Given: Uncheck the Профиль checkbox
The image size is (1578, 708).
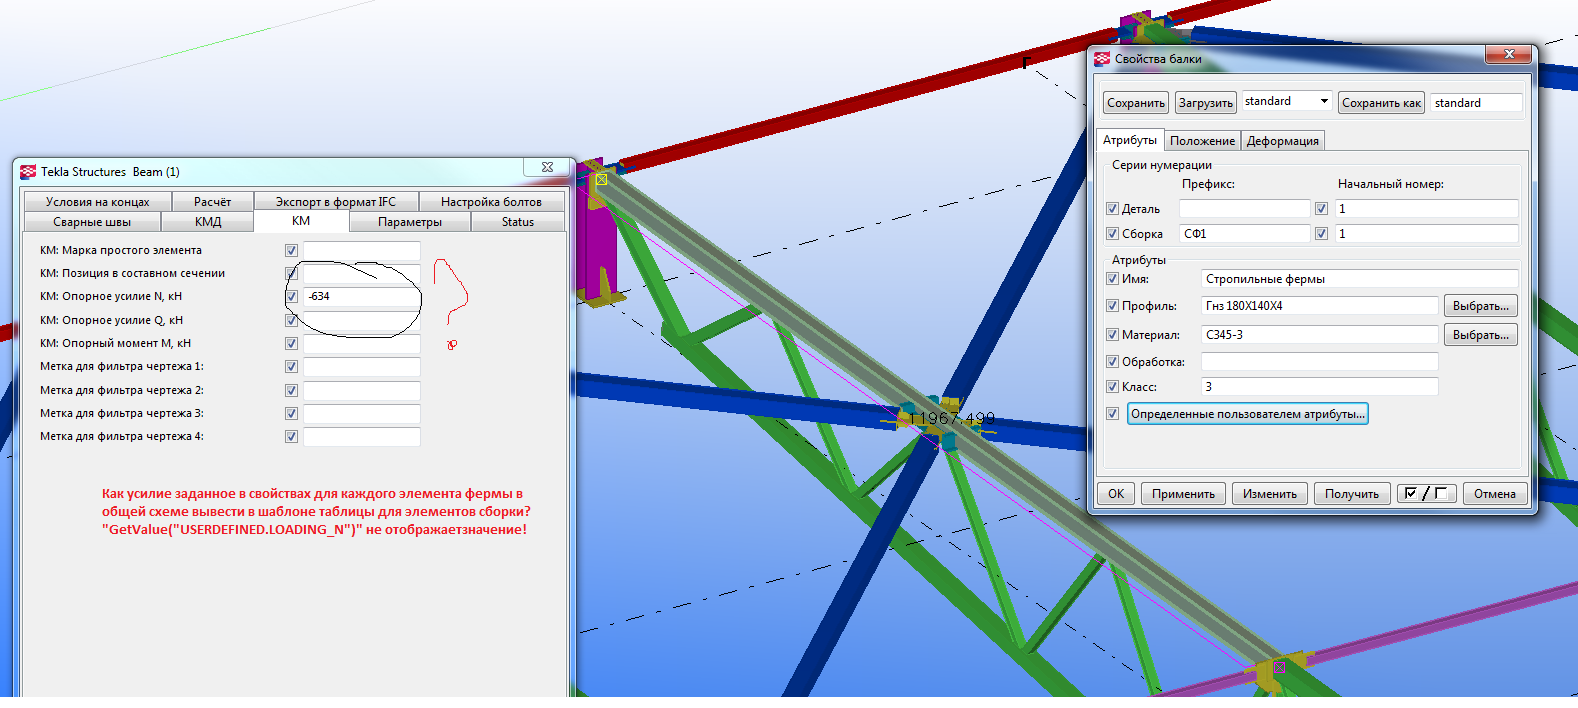Looking at the screenshot, I should [1112, 306].
